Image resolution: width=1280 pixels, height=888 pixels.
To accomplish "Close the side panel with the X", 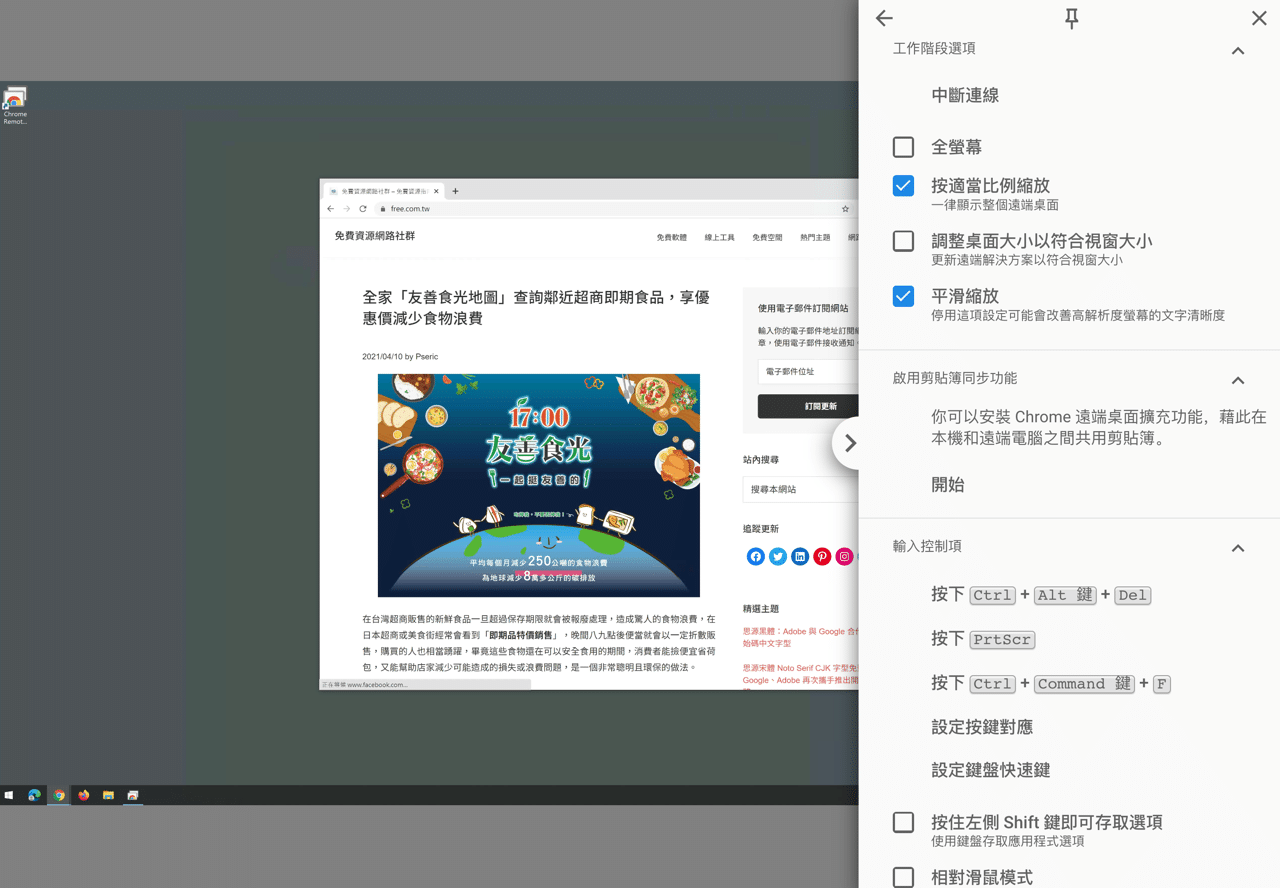I will click(1259, 18).
